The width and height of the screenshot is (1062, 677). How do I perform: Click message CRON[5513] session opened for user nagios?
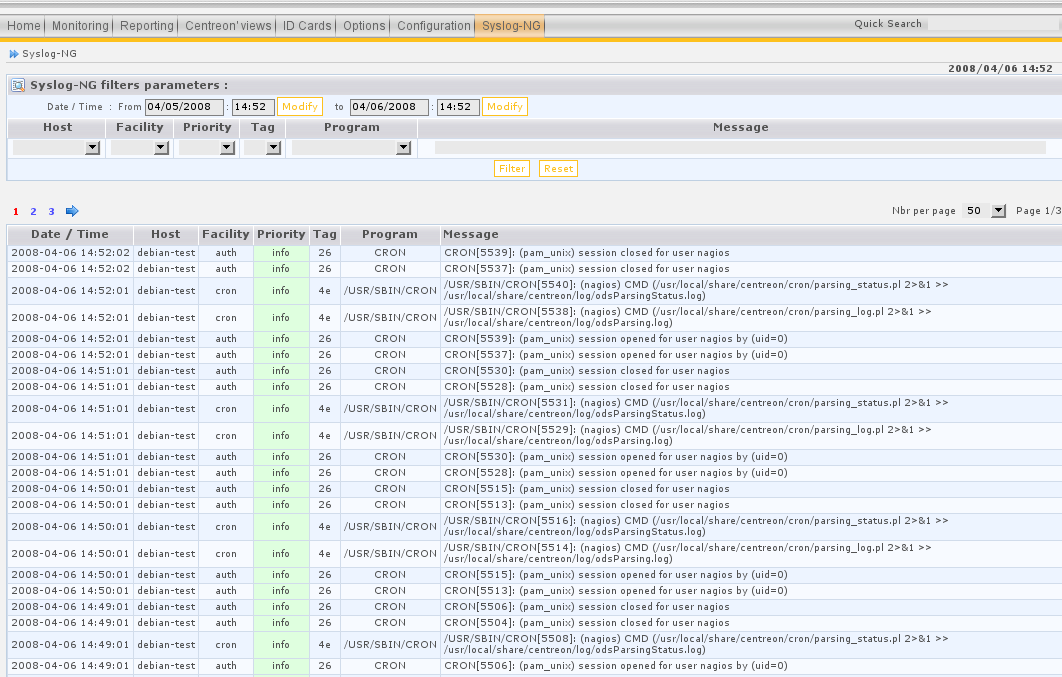616,591
